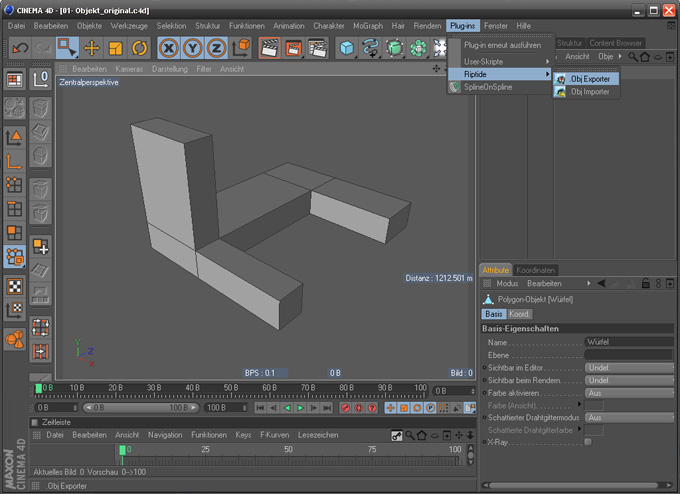This screenshot has width=680, height=494.
Task: Toggle Y axis lock
Action: [x=194, y=47]
